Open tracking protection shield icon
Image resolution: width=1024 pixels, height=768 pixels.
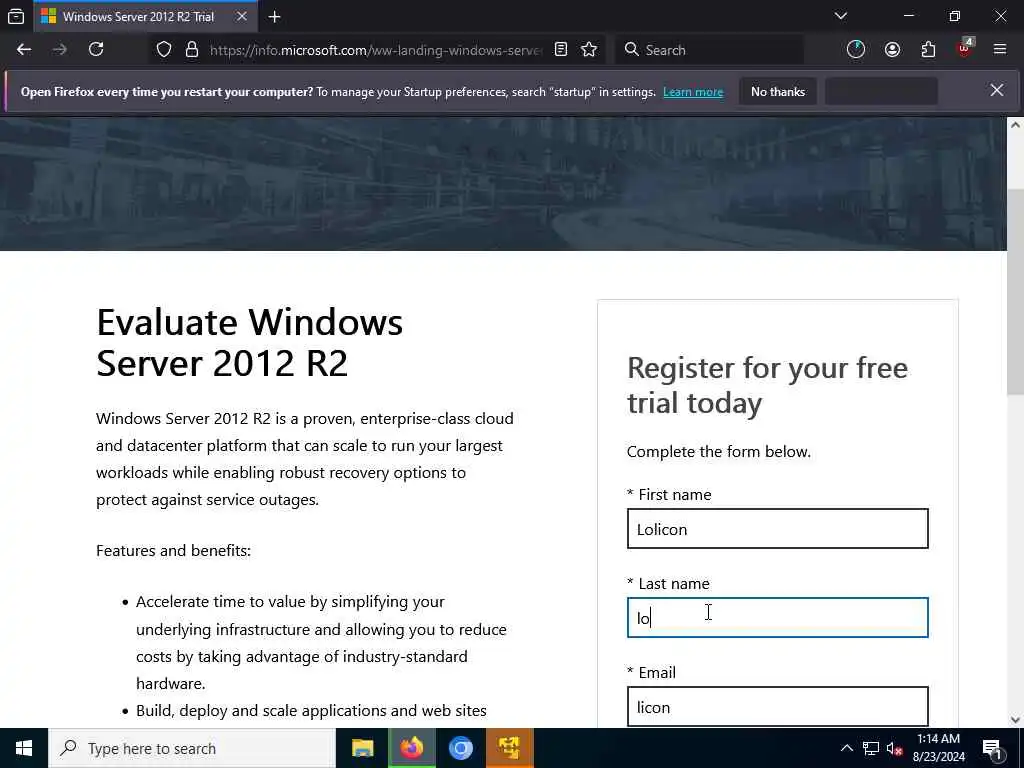click(x=164, y=50)
